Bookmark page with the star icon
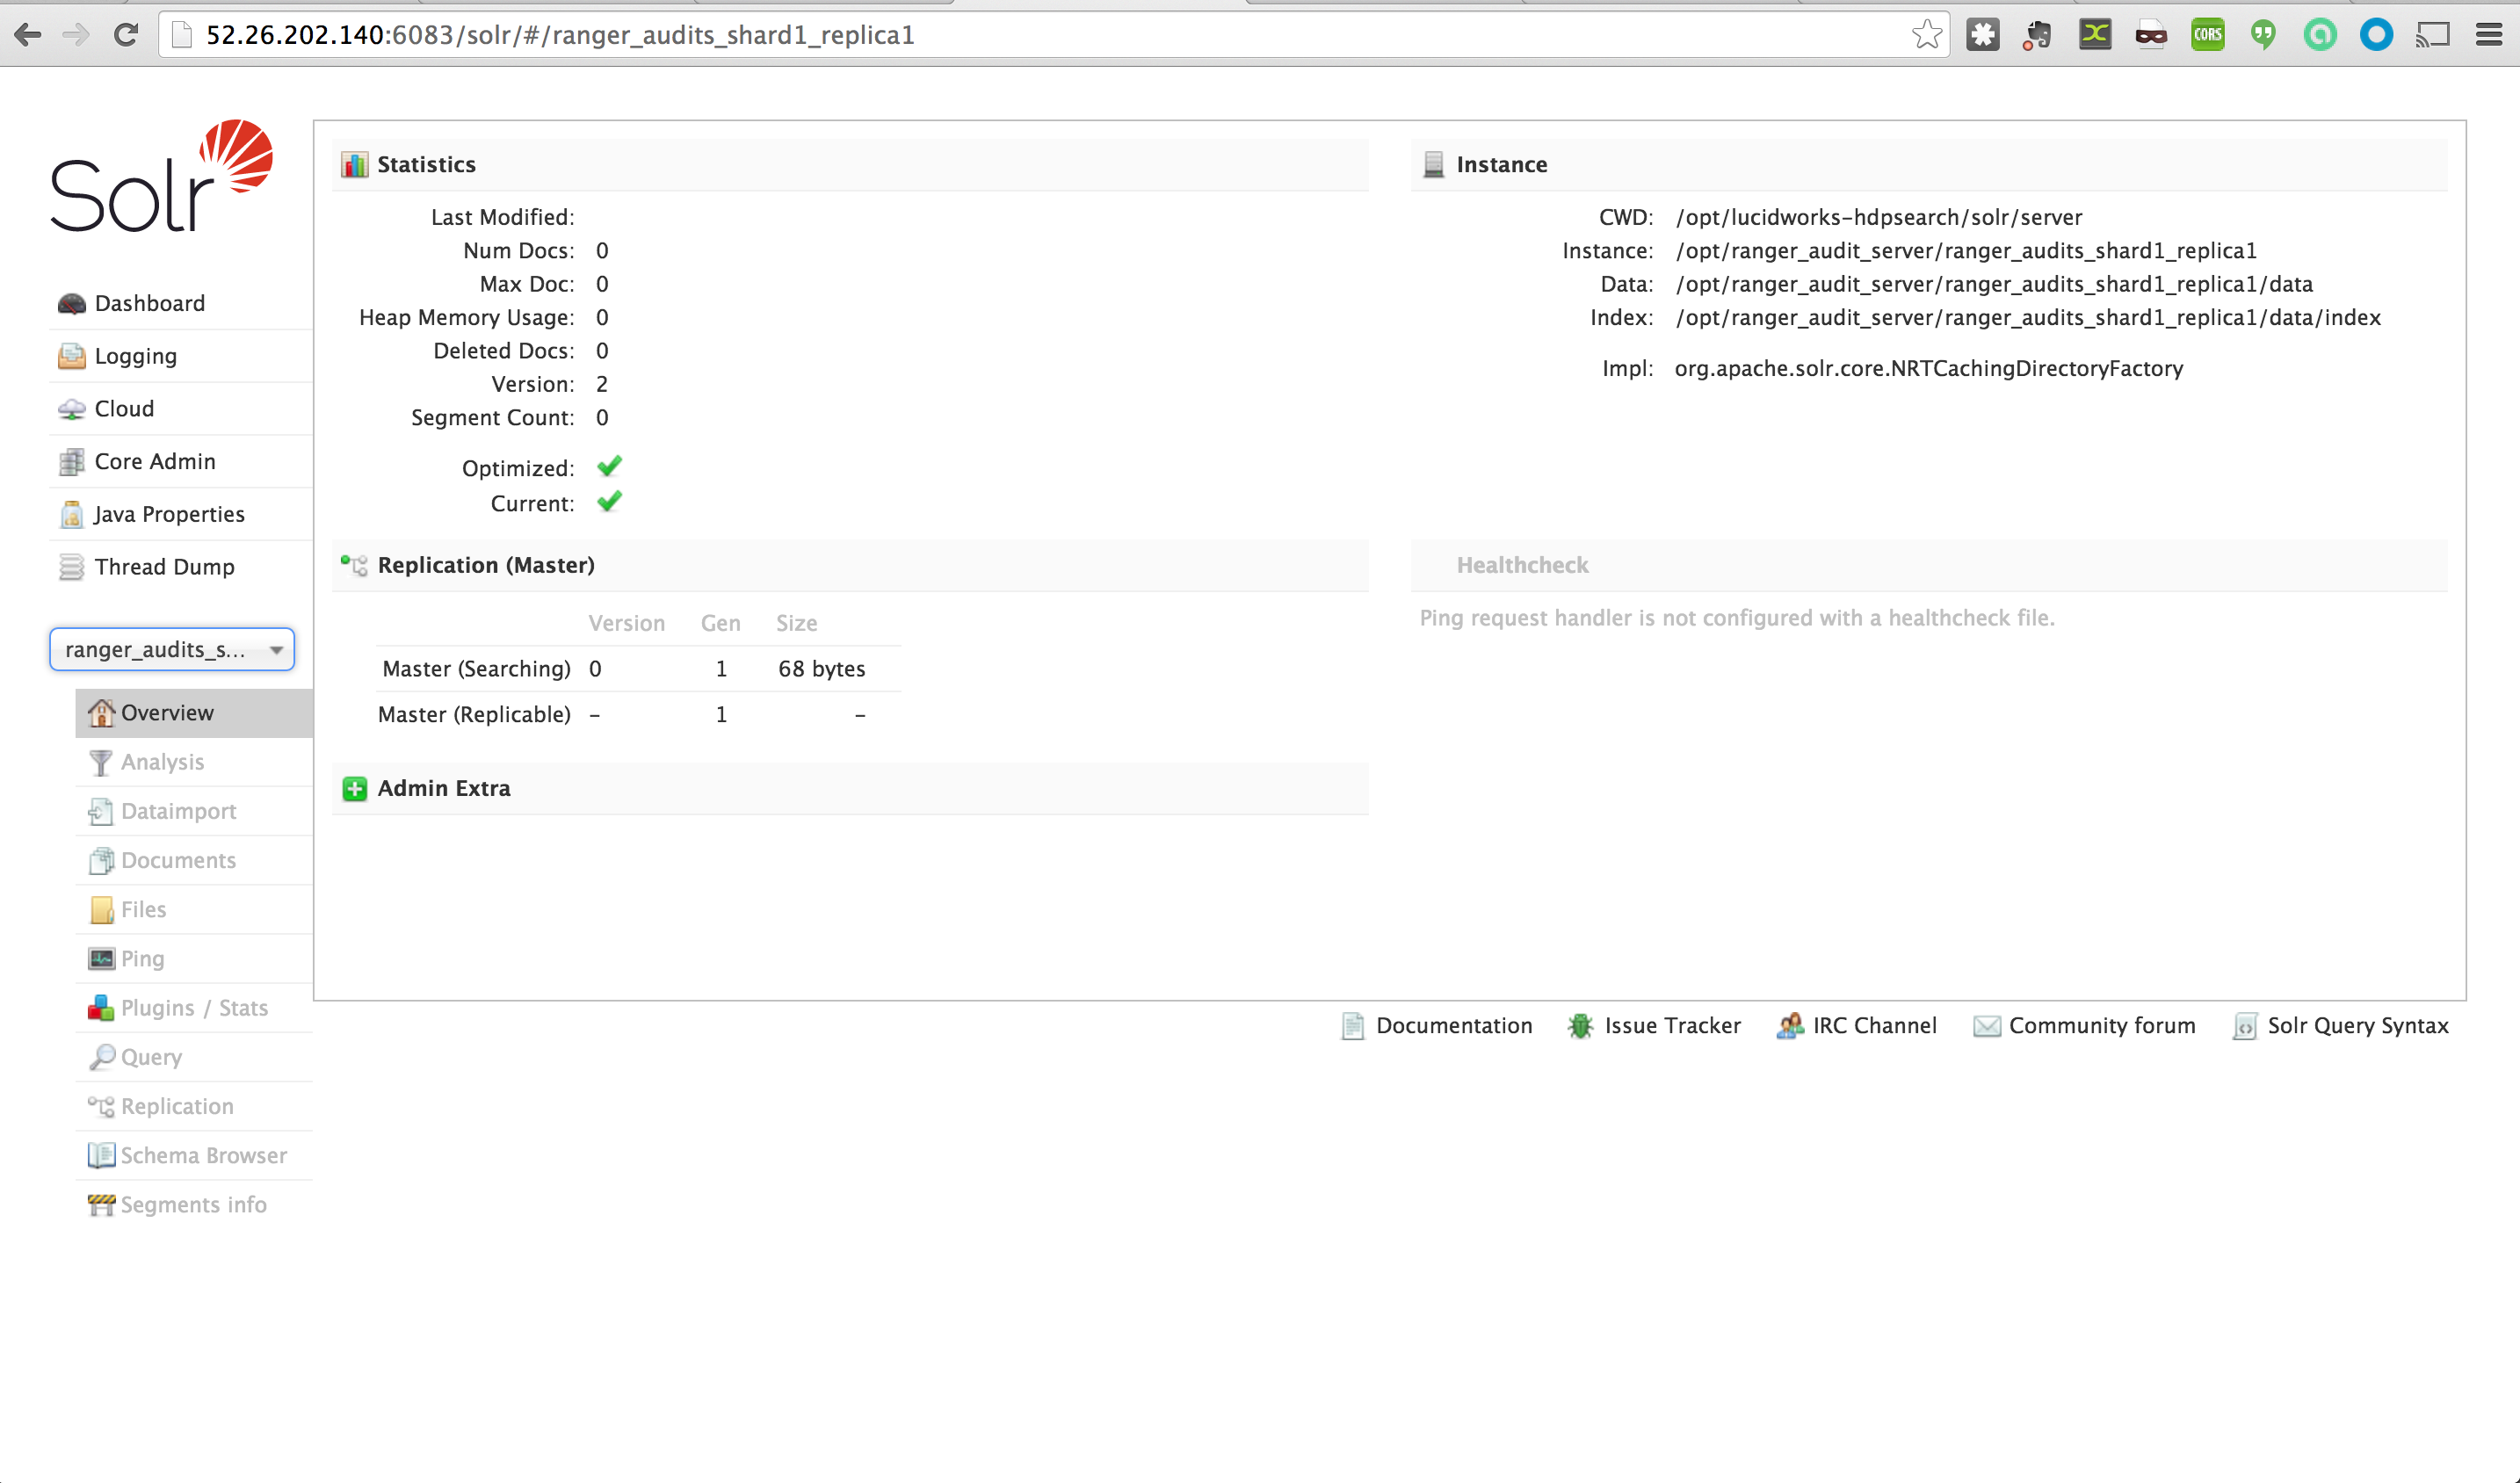 tap(1927, 35)
